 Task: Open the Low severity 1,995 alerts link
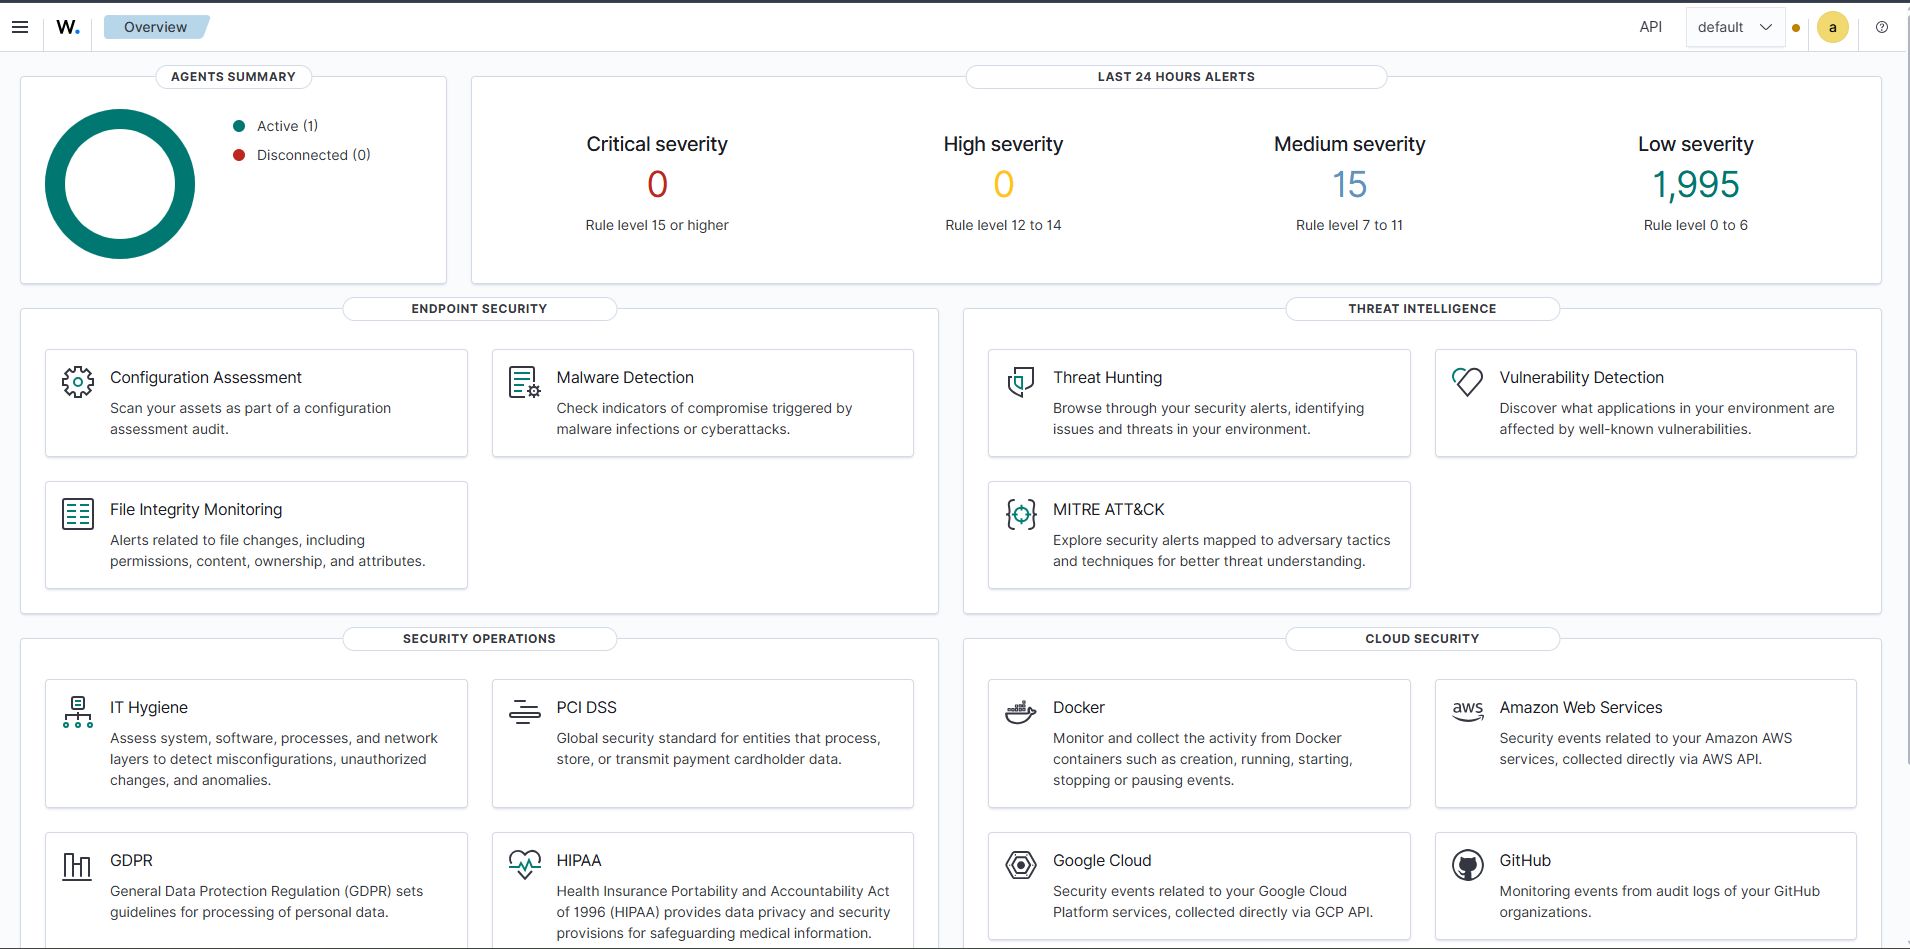1695,185
